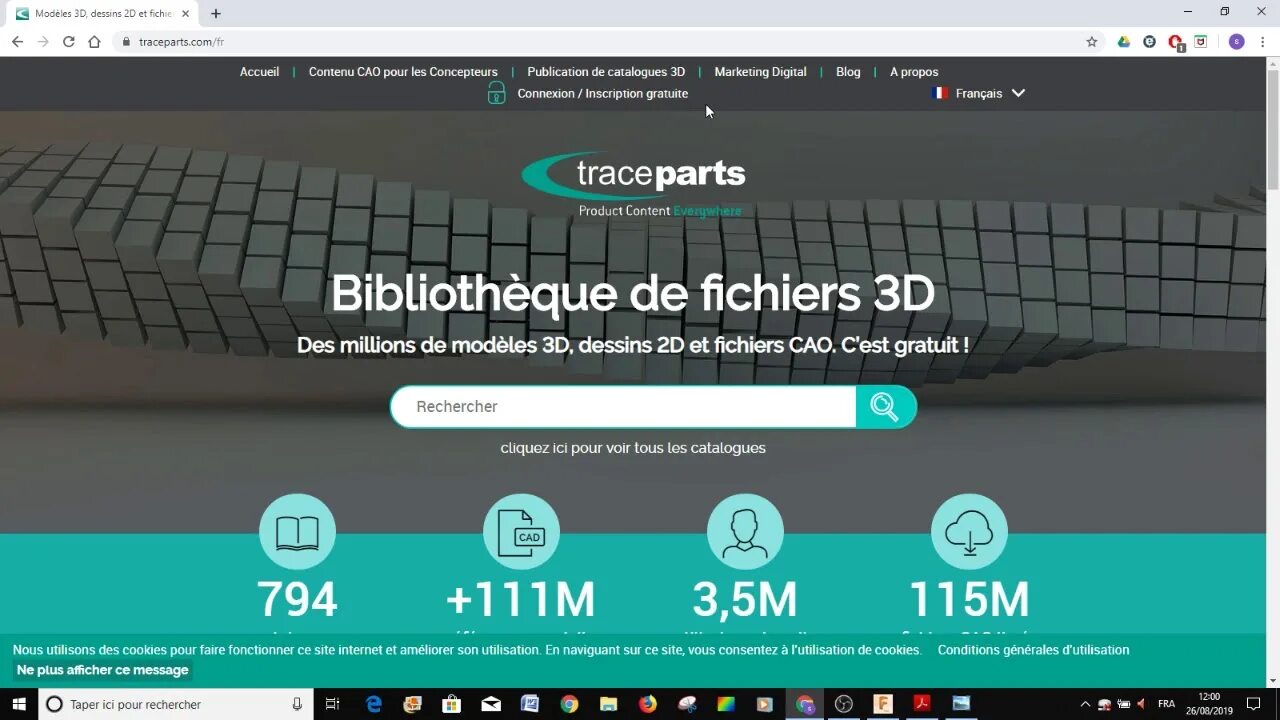The width and height of the screenshot is (1280, 720).
Task: Click the 3,5M statistic number
Action: 745,600
